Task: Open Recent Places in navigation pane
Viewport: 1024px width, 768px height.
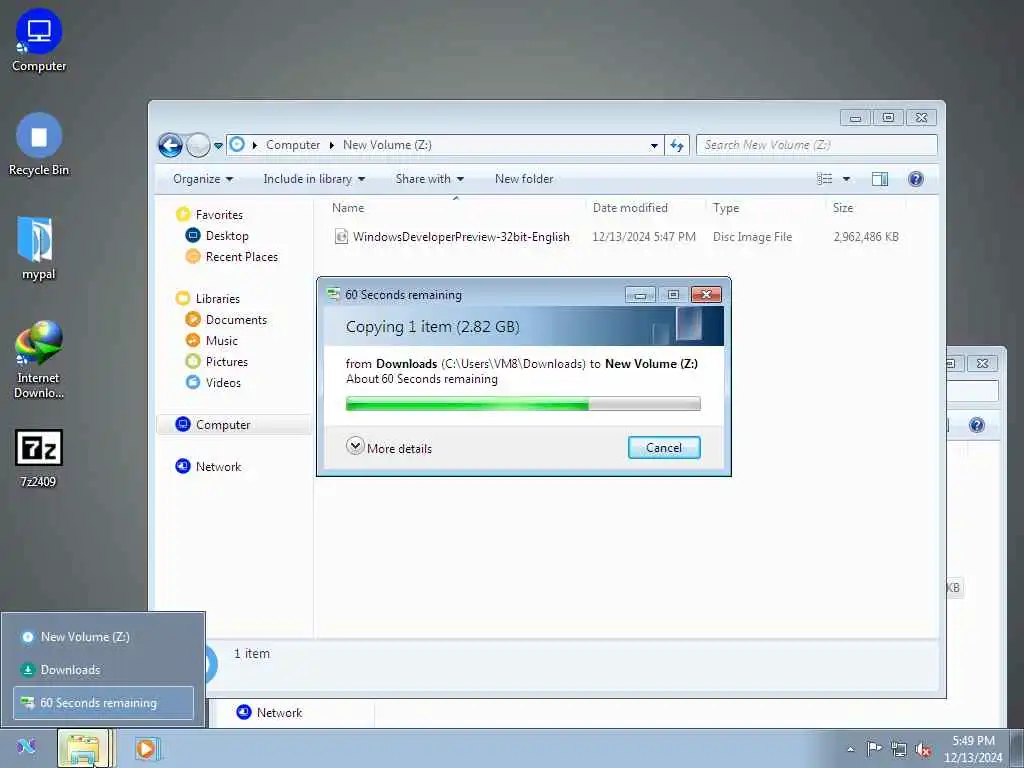Action: 242,257
